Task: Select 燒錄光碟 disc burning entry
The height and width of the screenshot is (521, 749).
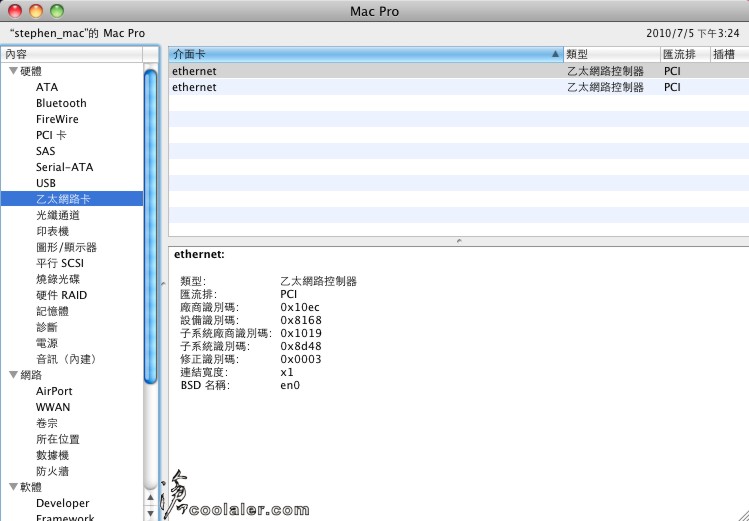Action: 58,279
